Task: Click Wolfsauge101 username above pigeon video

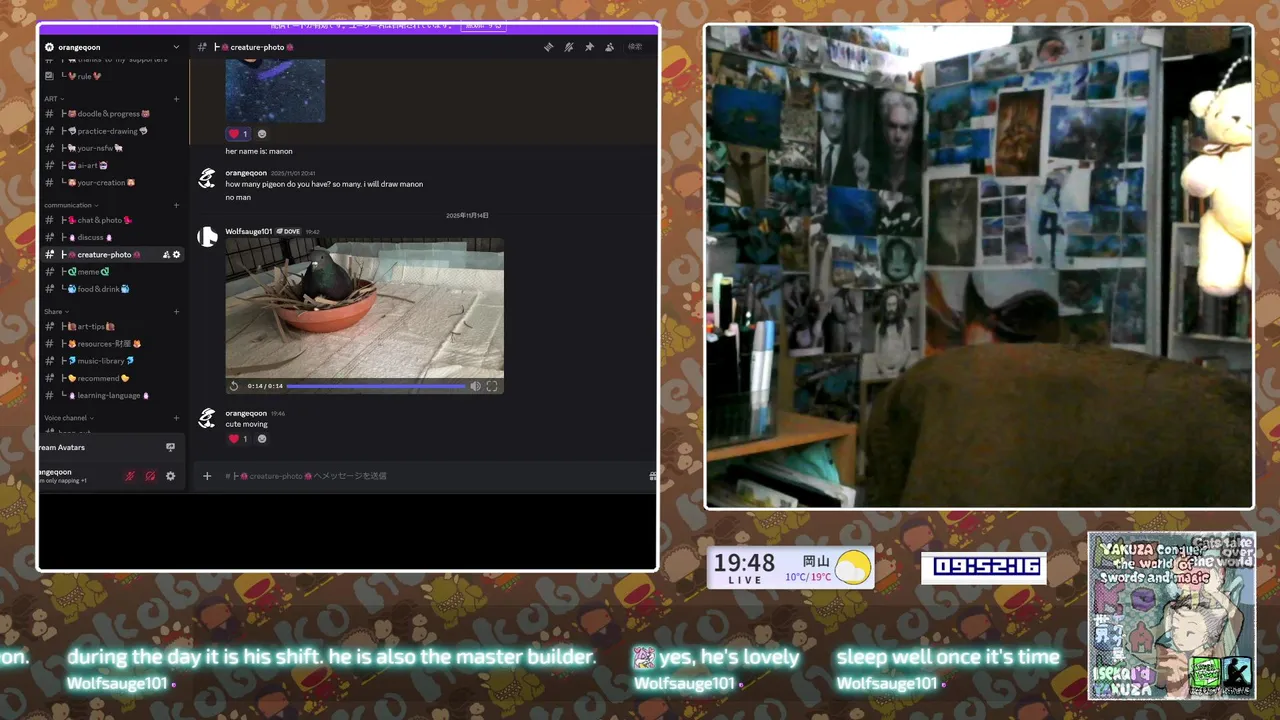Action: coord(249,231)
